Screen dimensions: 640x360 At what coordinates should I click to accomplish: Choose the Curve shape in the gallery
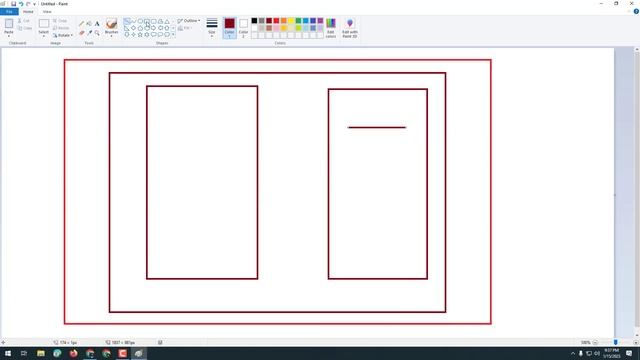[x=133, y=21]
